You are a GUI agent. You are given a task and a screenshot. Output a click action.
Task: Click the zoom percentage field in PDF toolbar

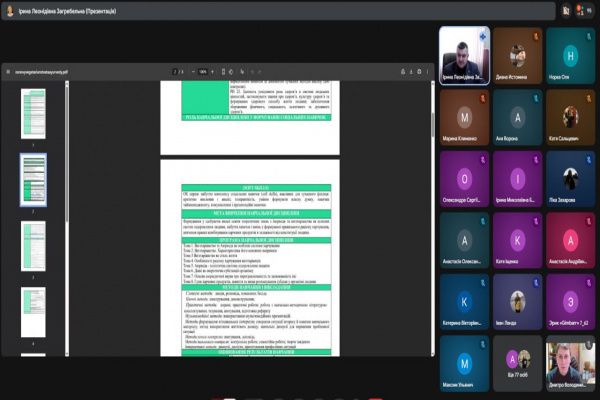pos(204,72)
